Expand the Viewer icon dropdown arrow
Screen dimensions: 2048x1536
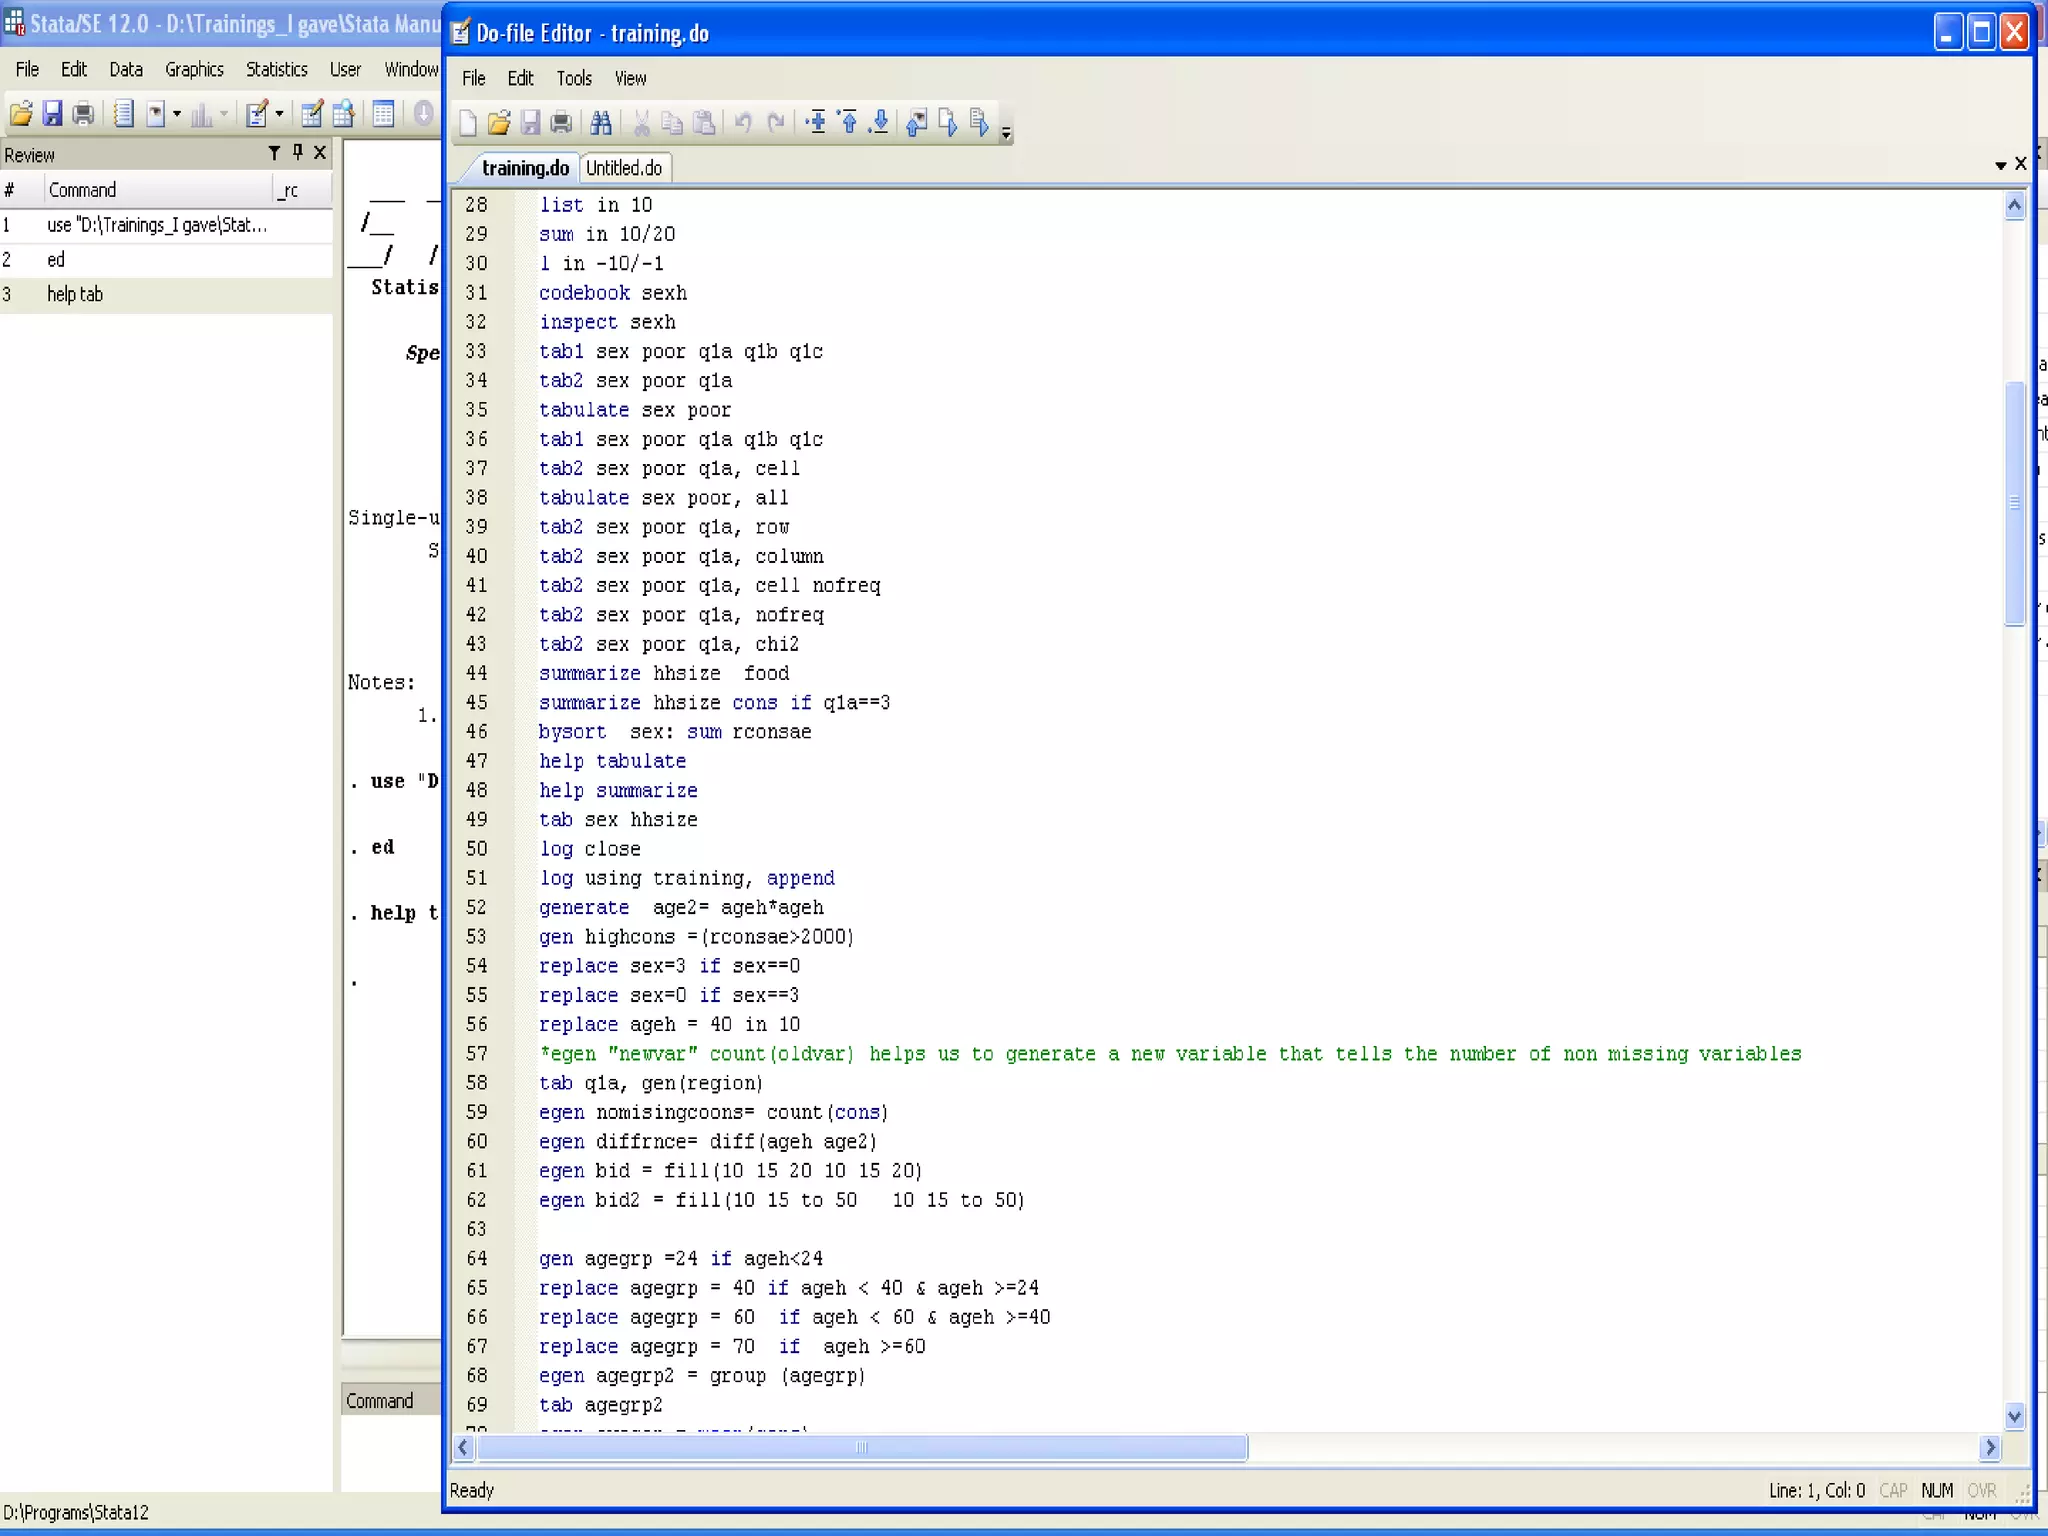pyautogui.click(x=177, y=114)
